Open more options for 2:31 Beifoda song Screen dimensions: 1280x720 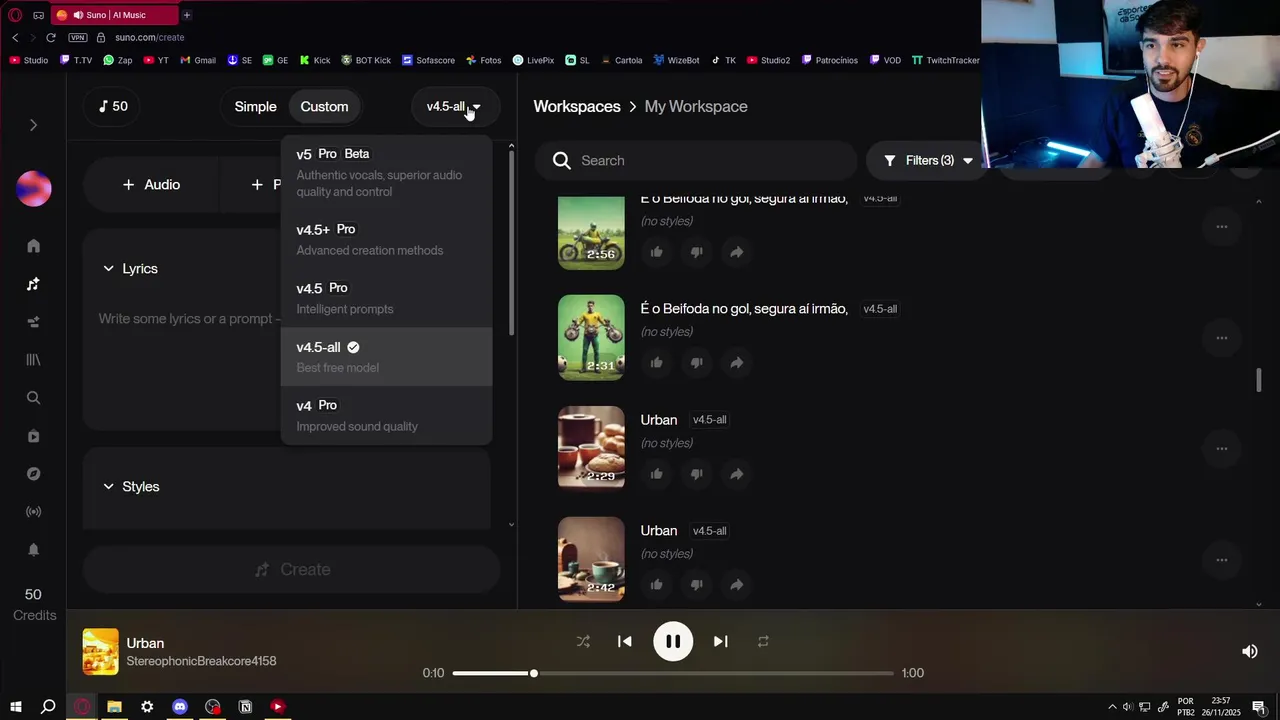point(1221,338)
